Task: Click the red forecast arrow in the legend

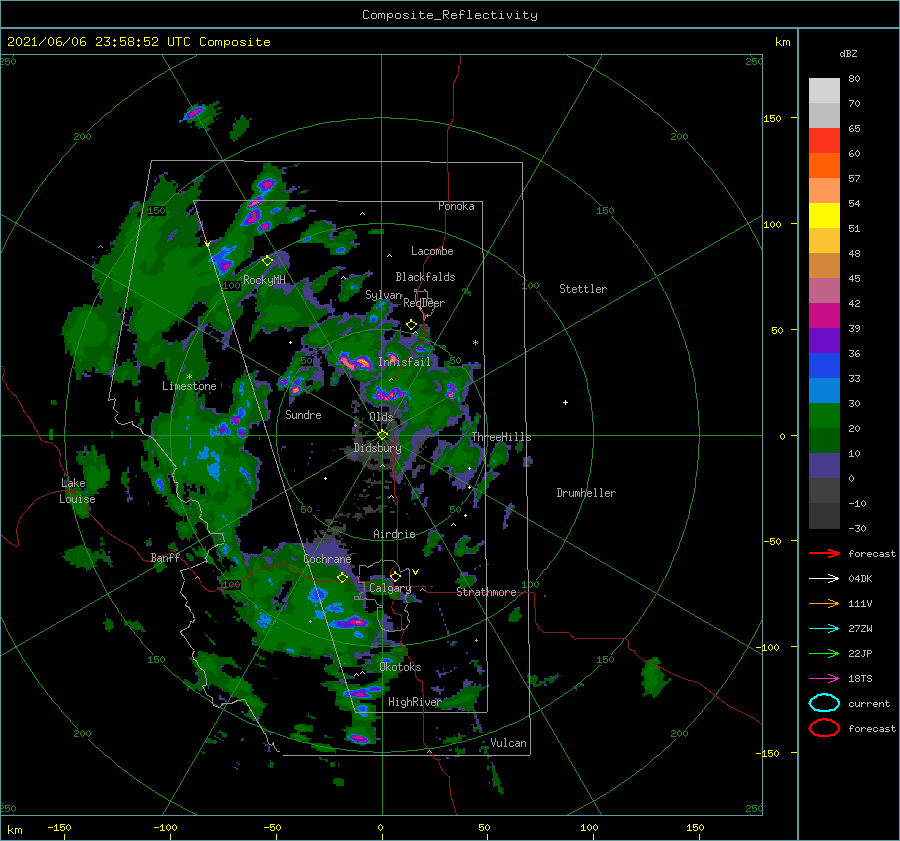Action: click(x=824, y=553)
